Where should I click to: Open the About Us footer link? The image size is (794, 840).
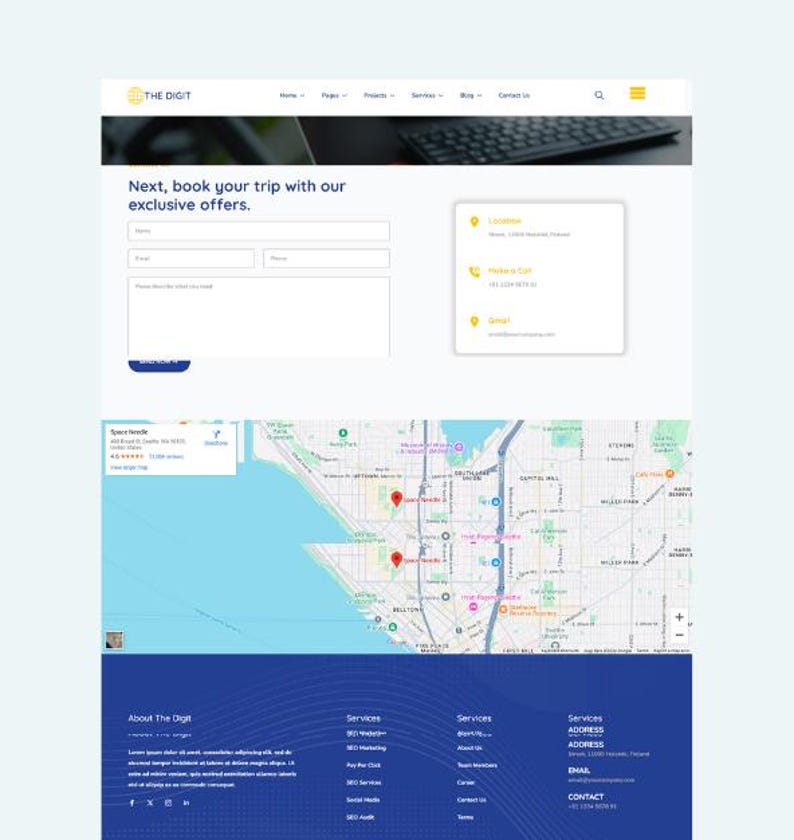(469, 748)
